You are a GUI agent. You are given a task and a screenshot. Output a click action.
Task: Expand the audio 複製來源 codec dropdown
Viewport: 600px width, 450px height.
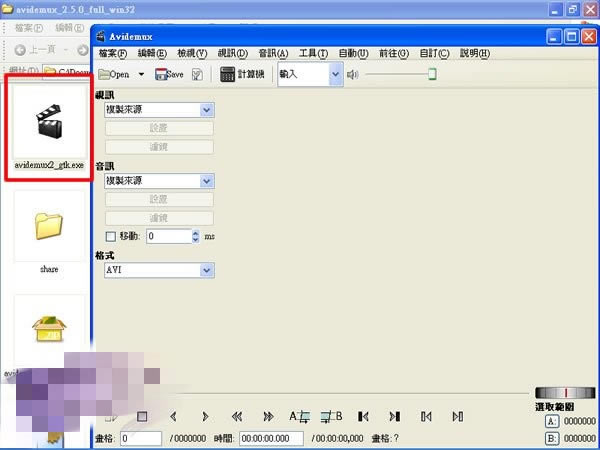point(206,181)
